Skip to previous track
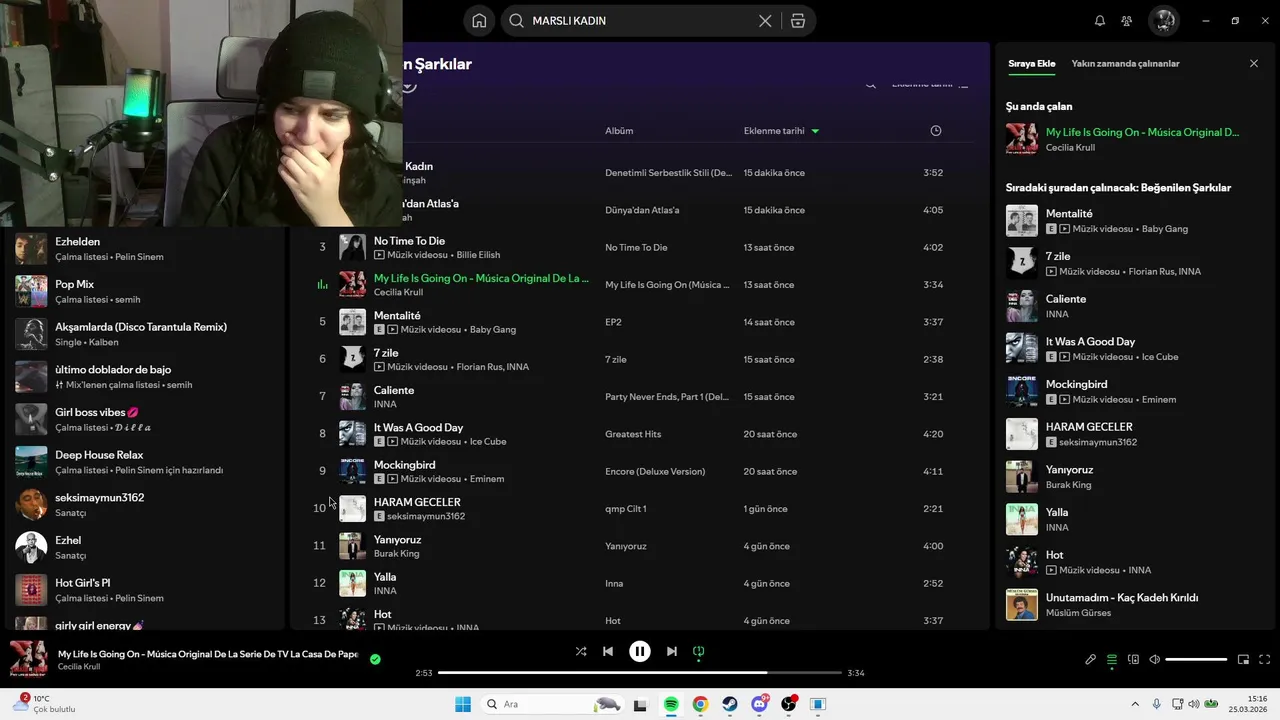Screen dimensions: 1280x720 click(607, 651)
